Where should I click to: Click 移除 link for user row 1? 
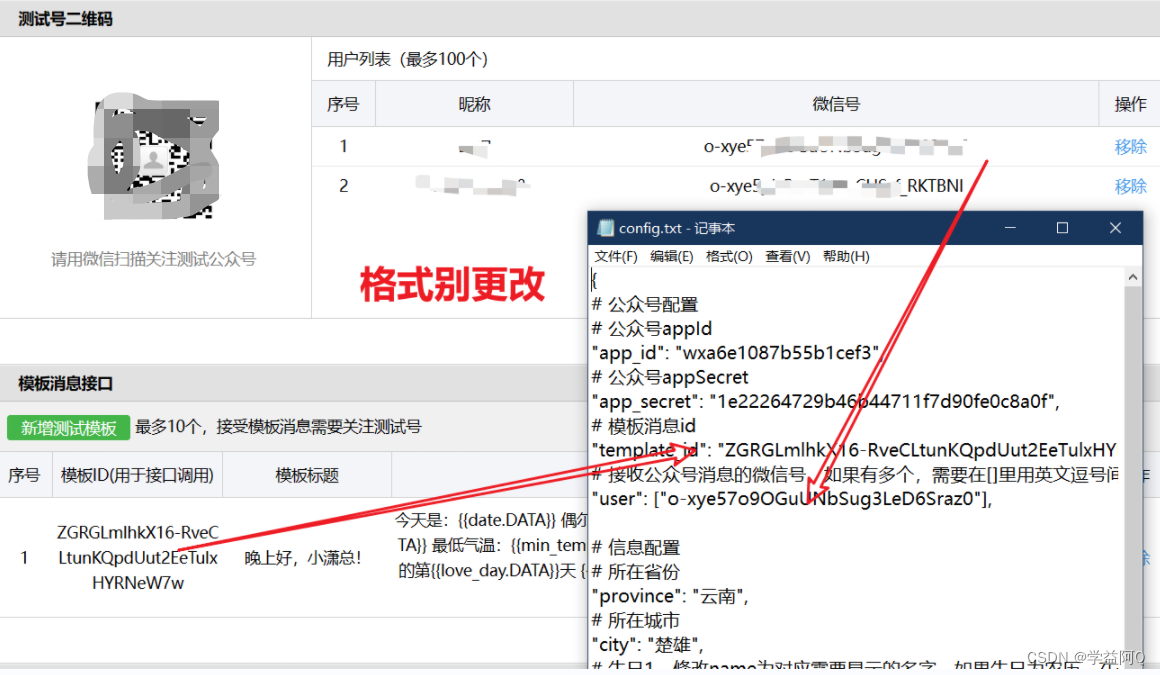(x=1130, y=147)
